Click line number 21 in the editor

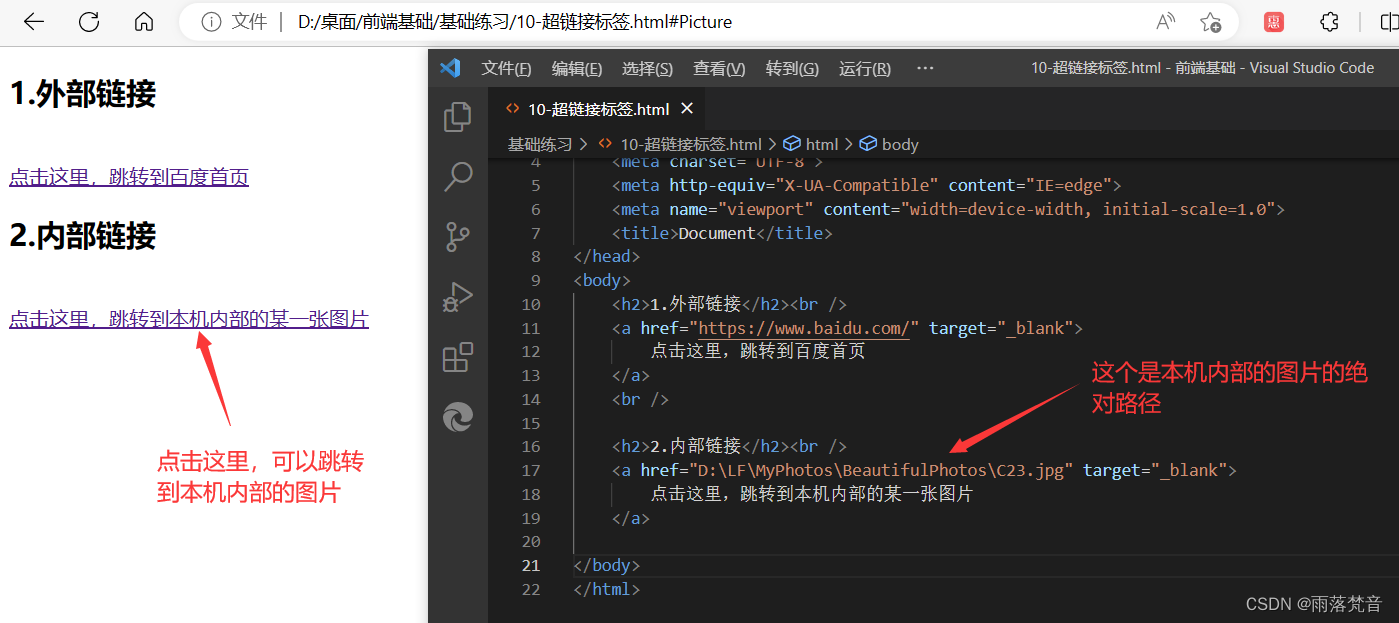click(x=531, y=565)
